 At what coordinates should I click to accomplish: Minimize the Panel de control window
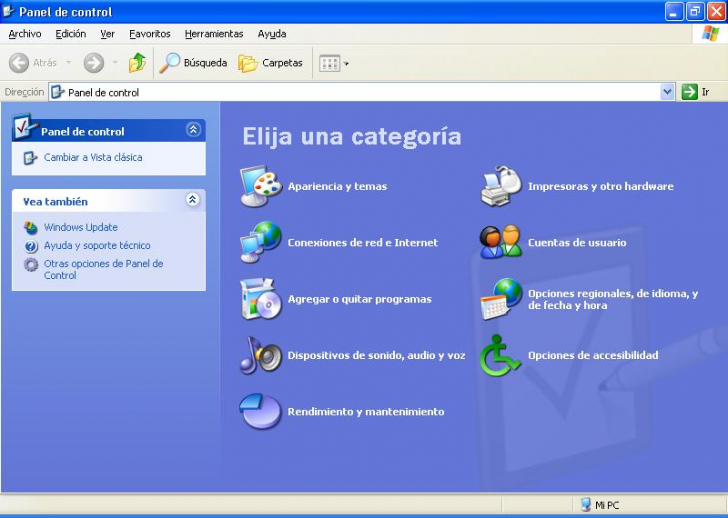point(674,11)
